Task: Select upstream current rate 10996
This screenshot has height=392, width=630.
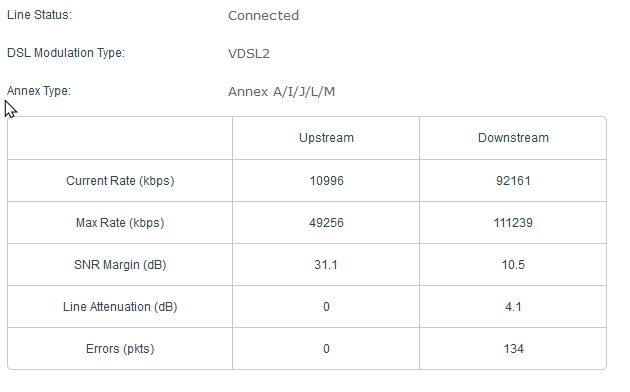Action: [x=326, y=181]
